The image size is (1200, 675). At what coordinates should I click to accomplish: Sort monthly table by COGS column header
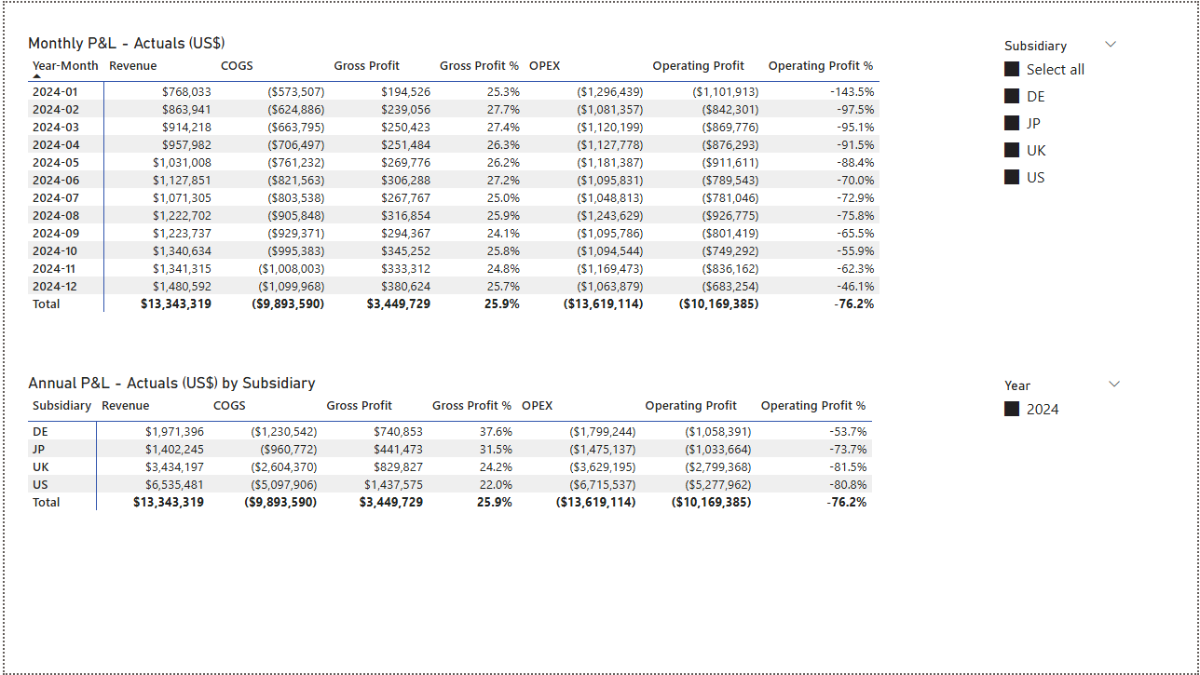click(x=237, y=66)
